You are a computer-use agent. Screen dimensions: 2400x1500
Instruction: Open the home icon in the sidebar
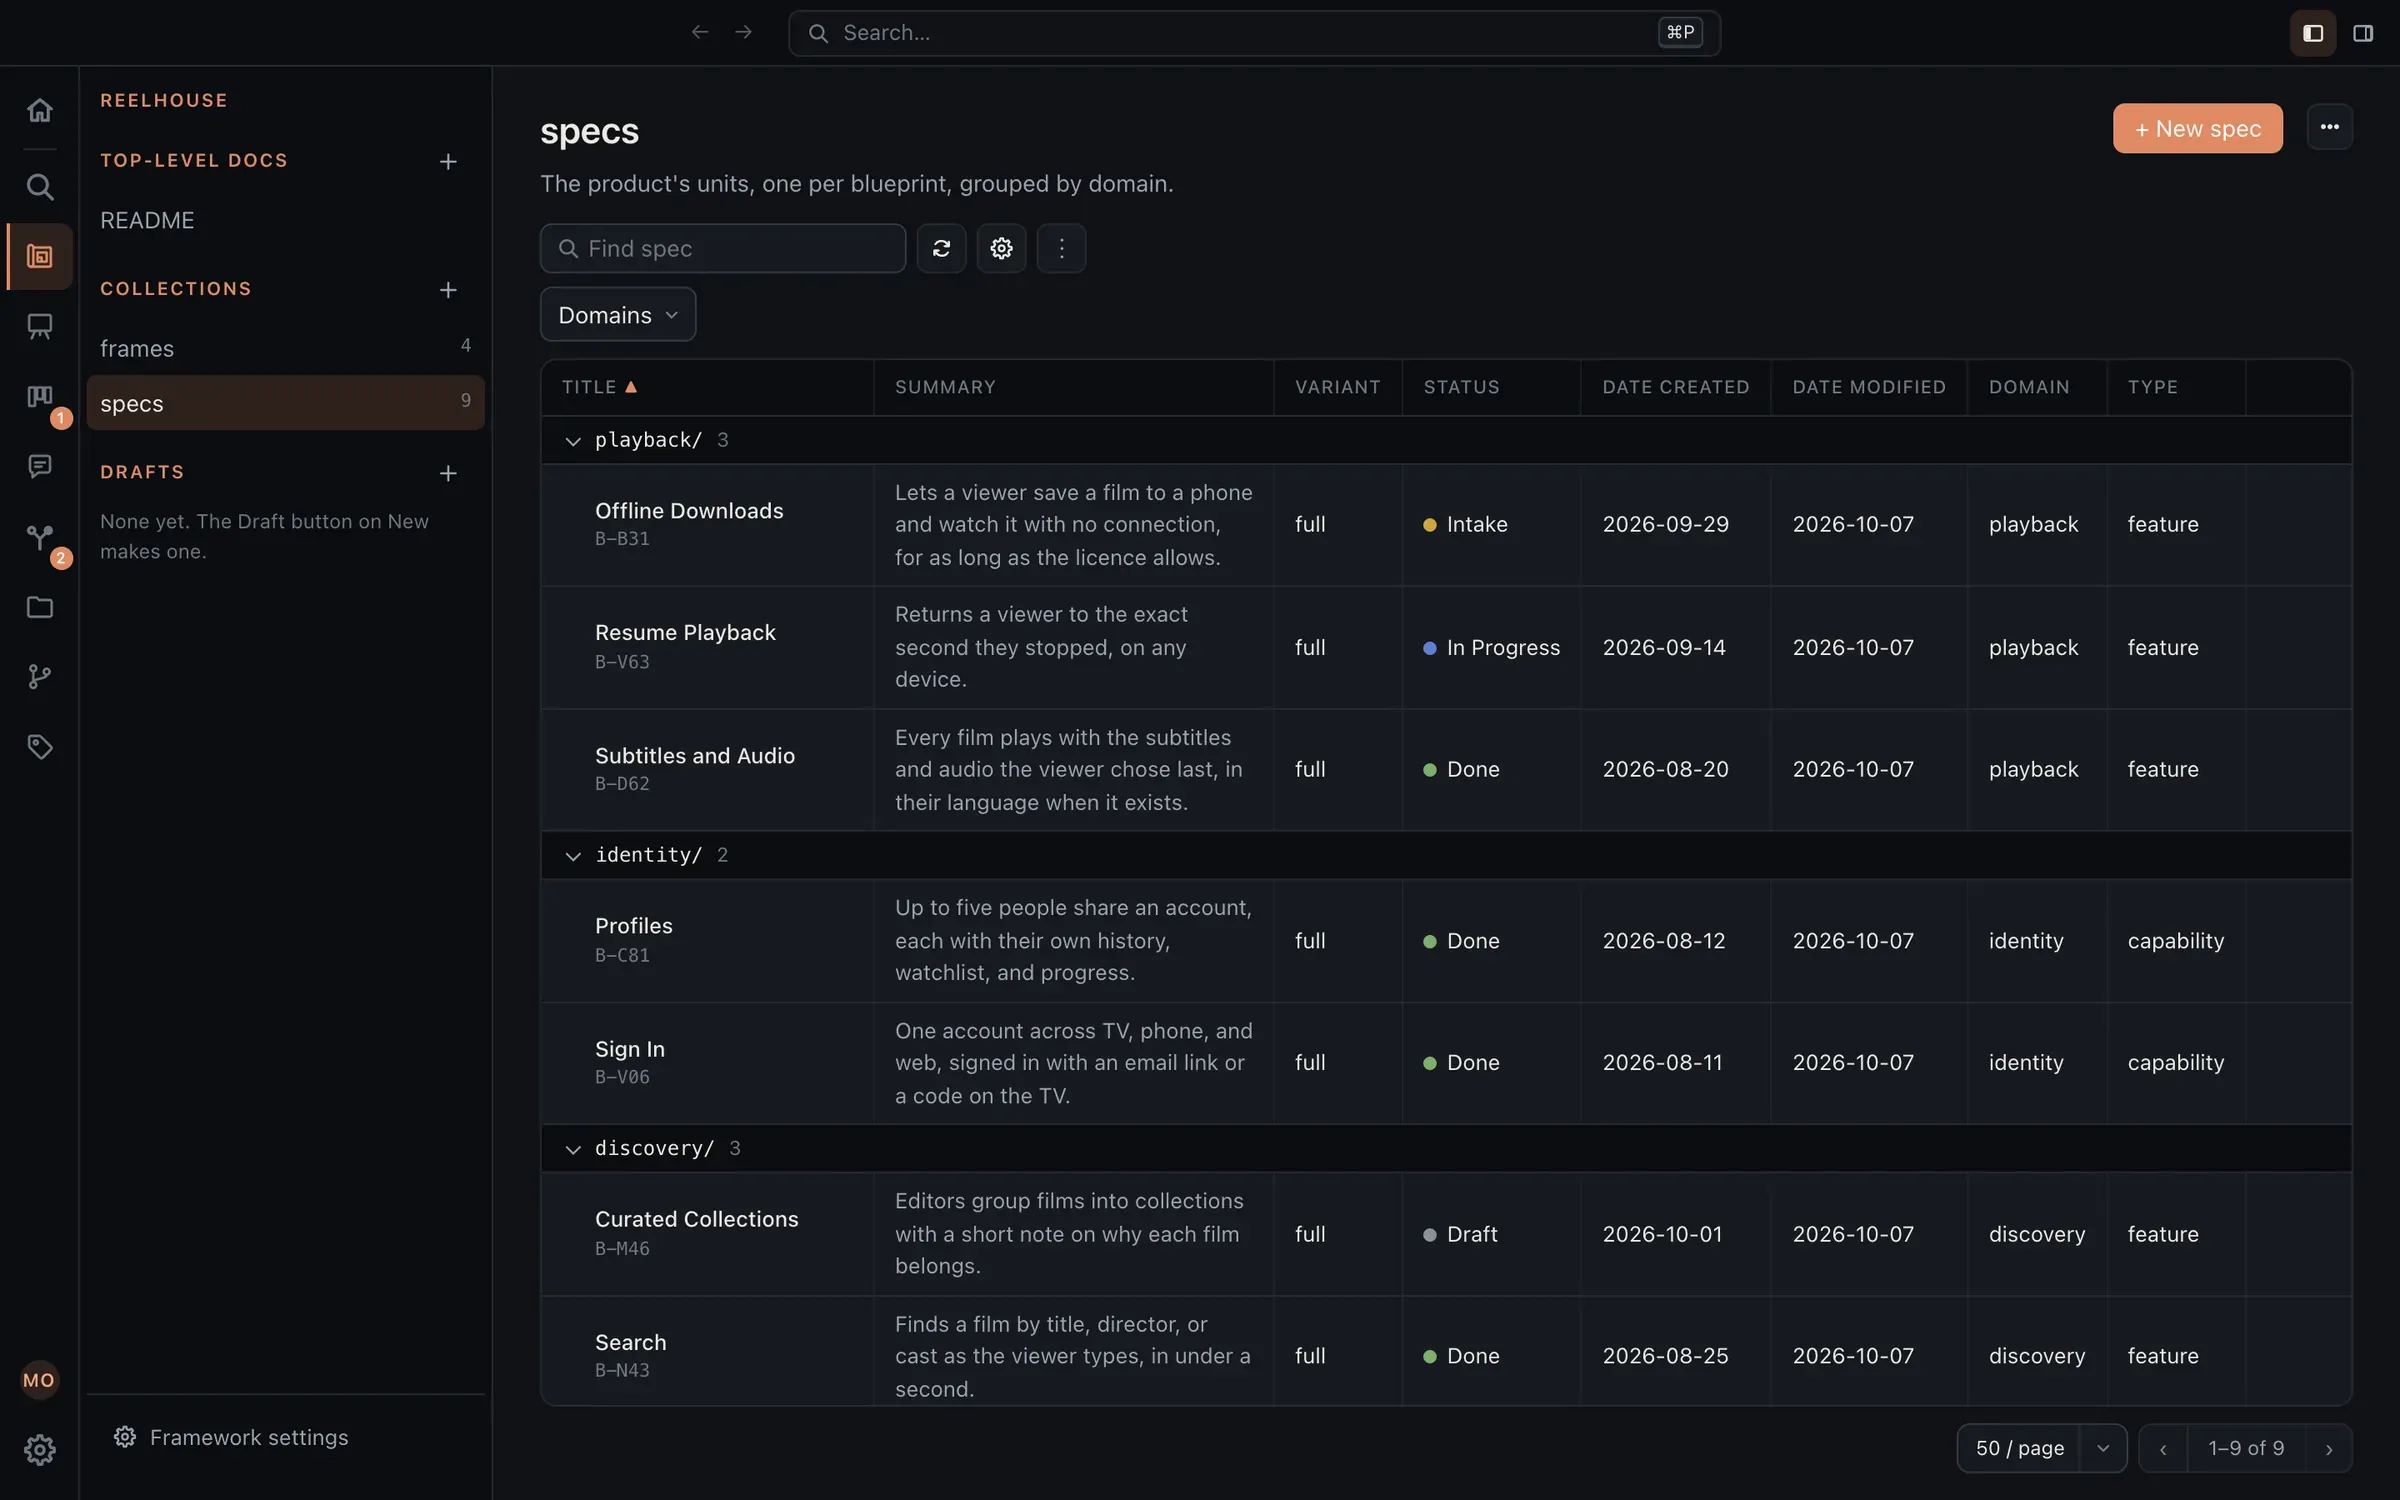click(40, 110)
